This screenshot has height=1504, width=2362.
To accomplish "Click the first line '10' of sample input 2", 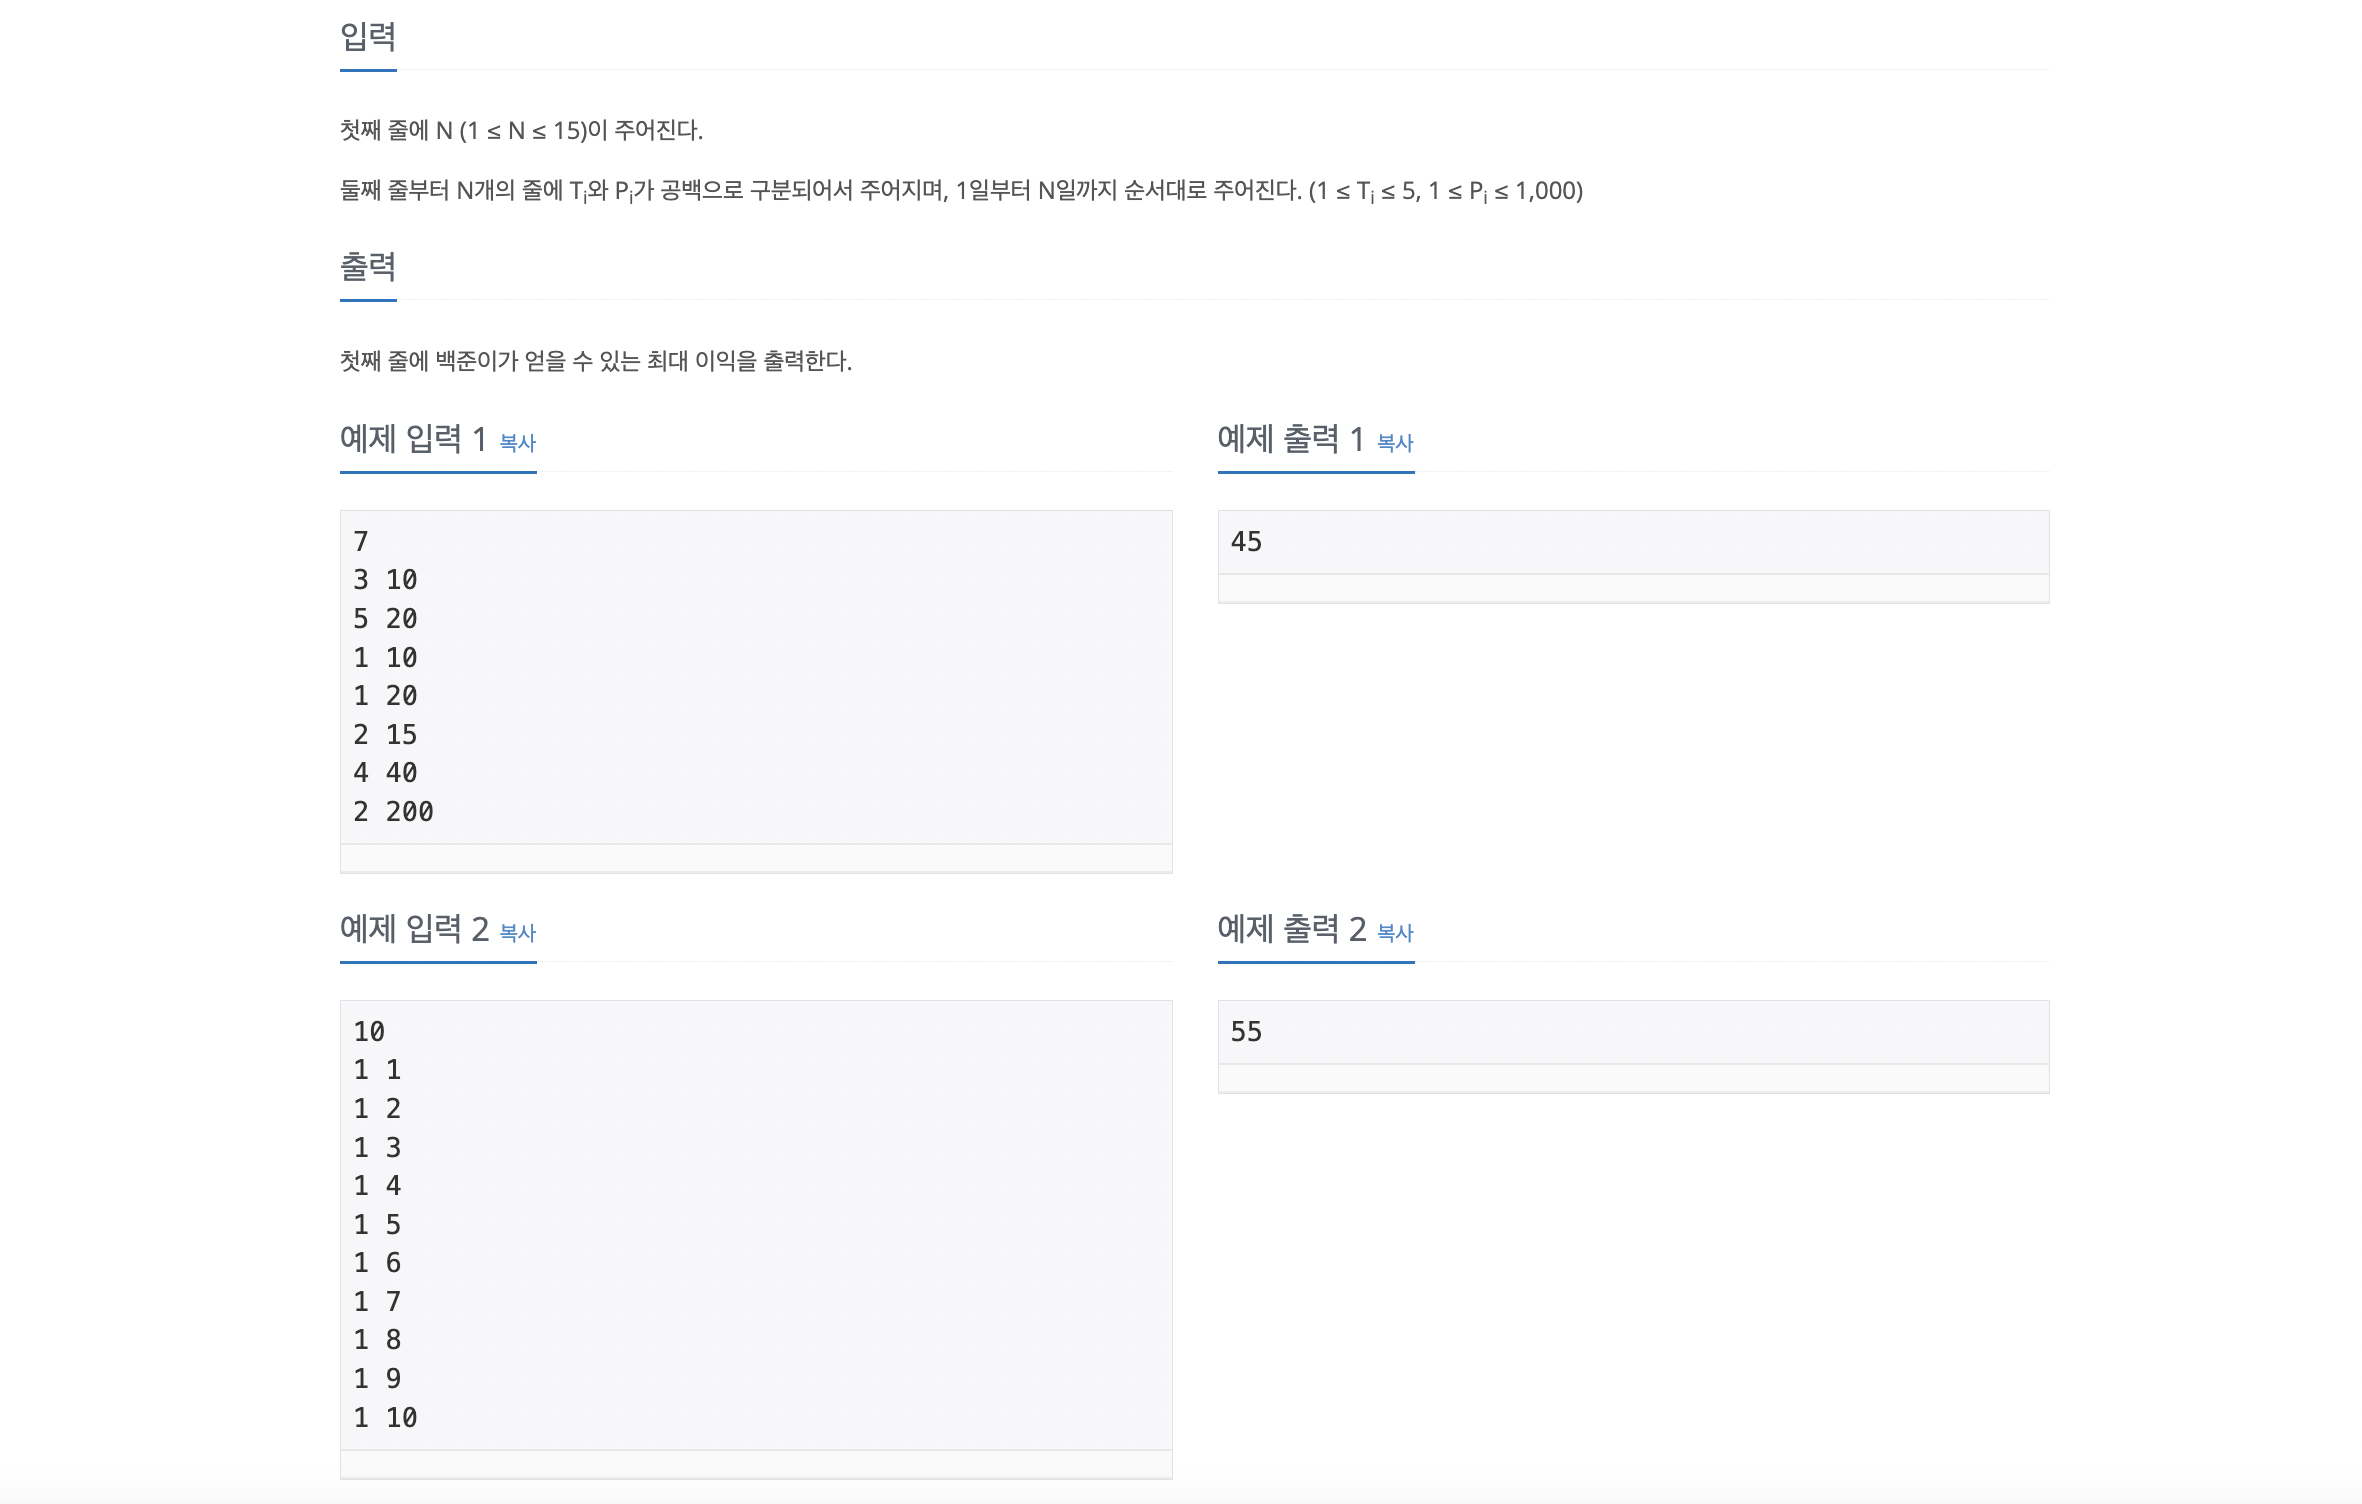I will tap(369, 1032).
